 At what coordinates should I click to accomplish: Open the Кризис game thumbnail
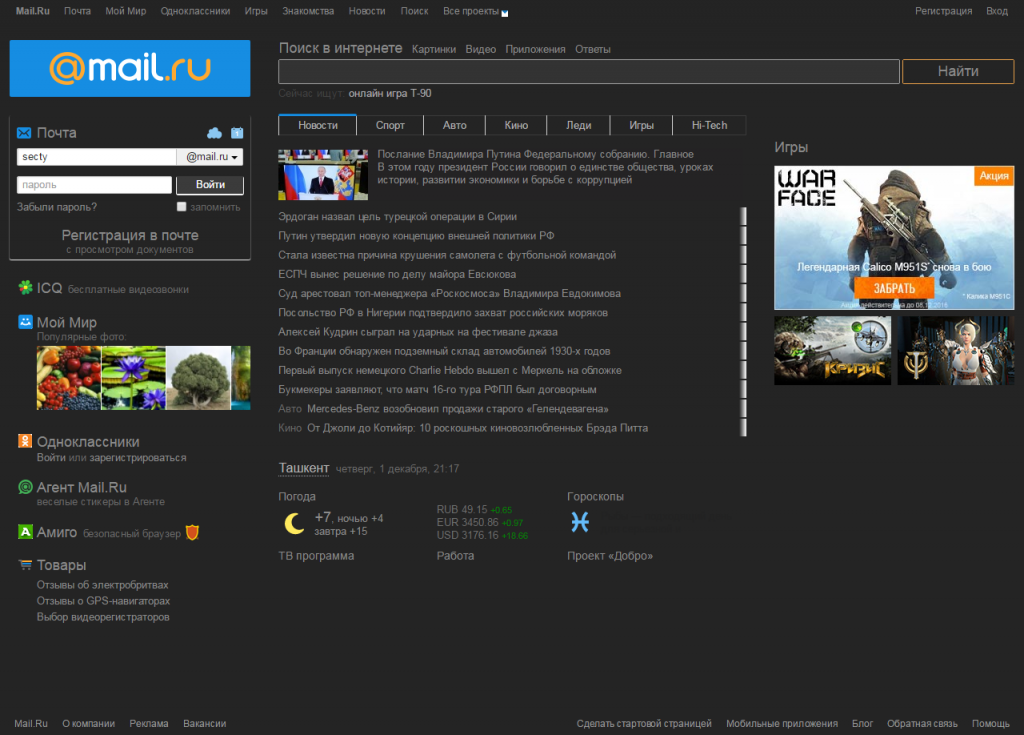point(833,351)
